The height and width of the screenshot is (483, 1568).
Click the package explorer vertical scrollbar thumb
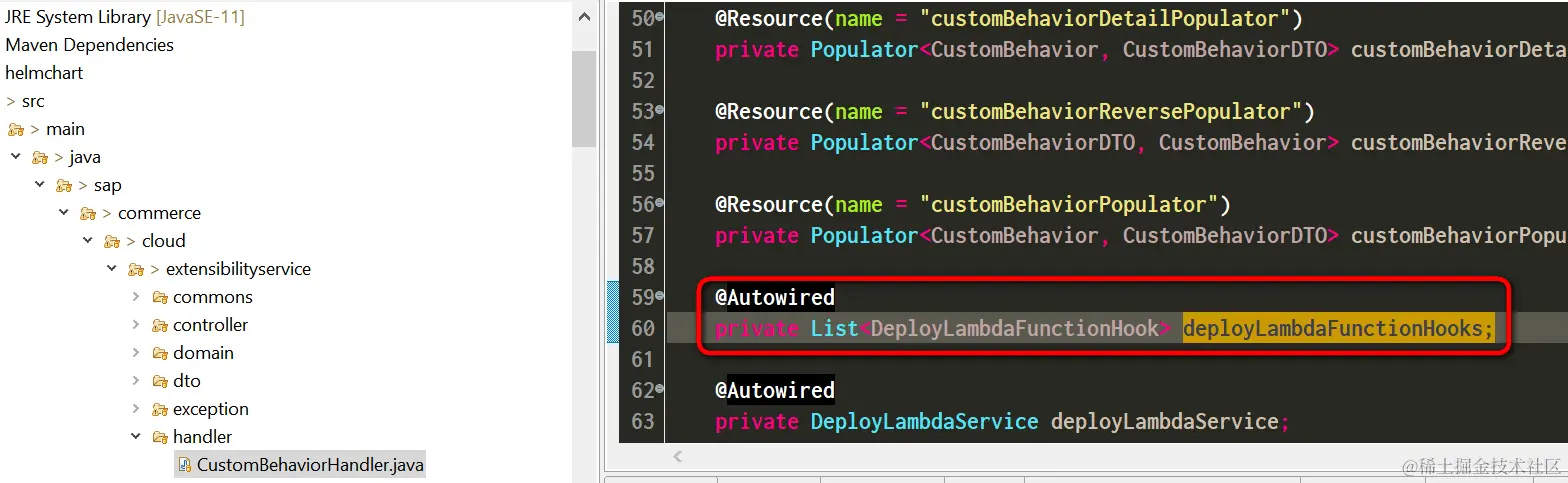(x=583, y=99)
